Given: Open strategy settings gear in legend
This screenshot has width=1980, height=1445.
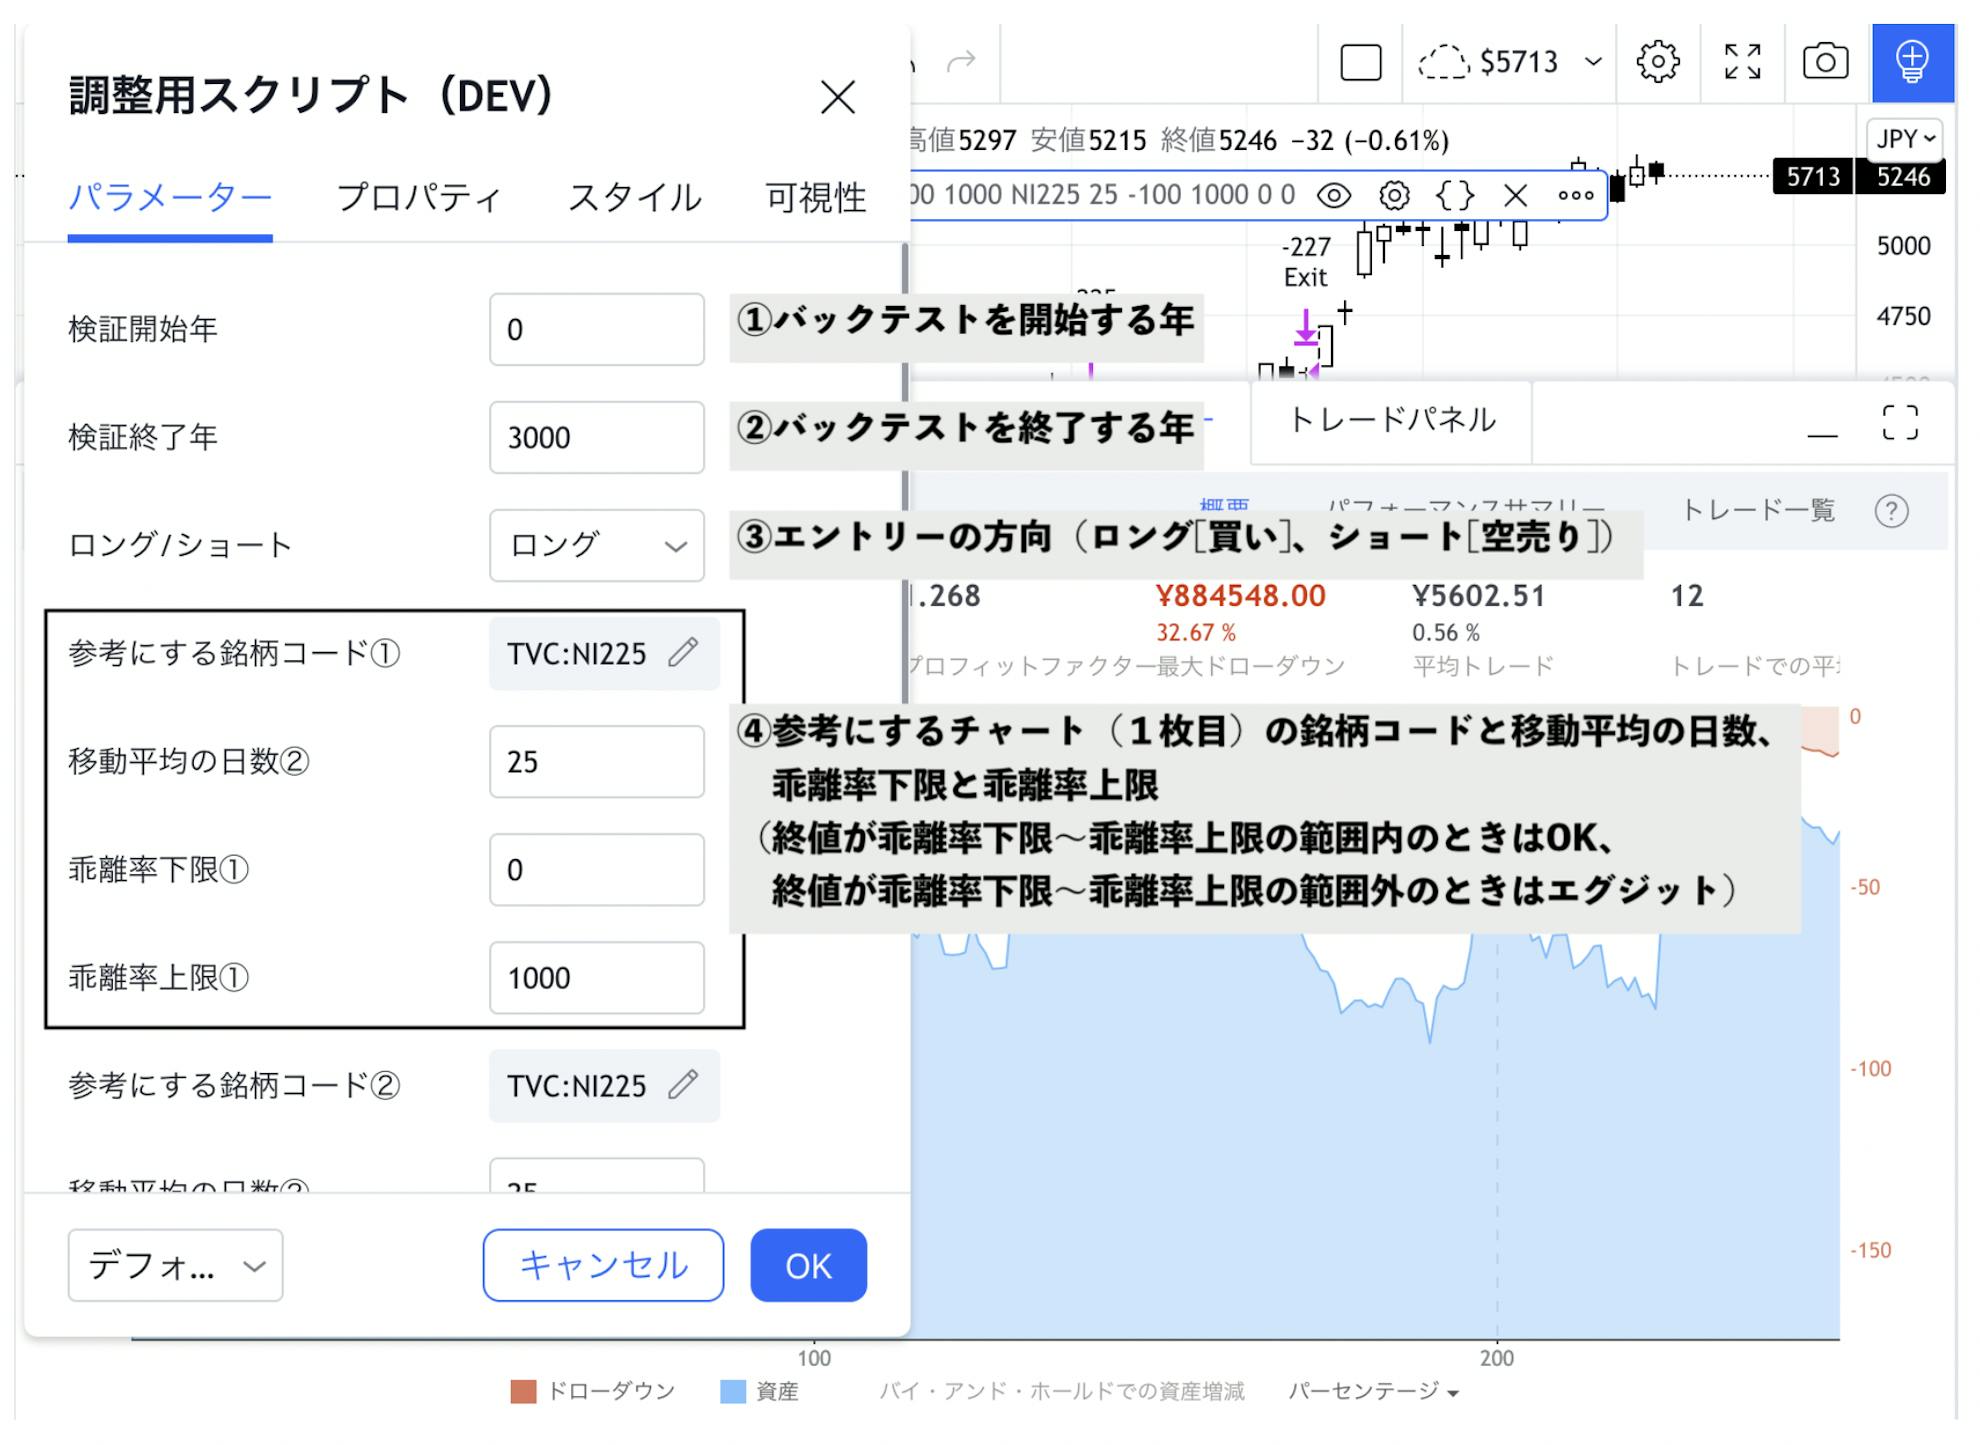Looking at the screenshot, I should pos(1394,195).
